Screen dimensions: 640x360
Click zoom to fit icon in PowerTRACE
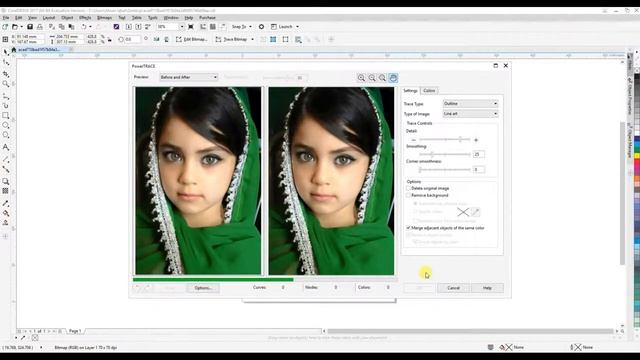[382, 78]
